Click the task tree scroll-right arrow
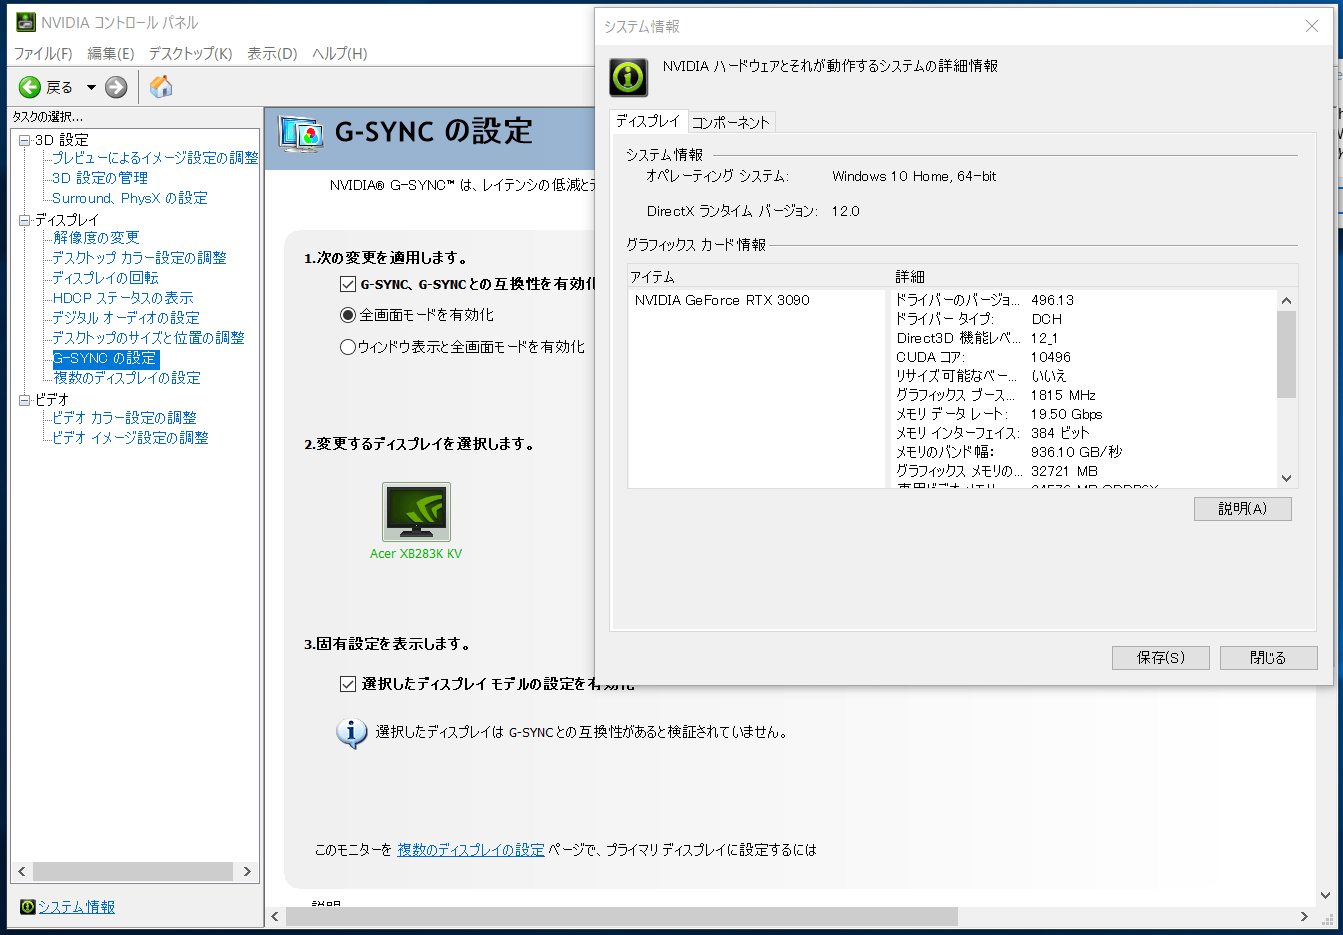Viewport: 1343px width, 935px height. pyautogui.click(x=248, y=872)
